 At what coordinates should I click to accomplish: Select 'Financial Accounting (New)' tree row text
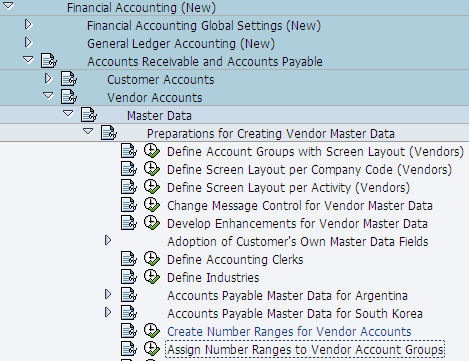pyautogui.click(x=141, y=8)
